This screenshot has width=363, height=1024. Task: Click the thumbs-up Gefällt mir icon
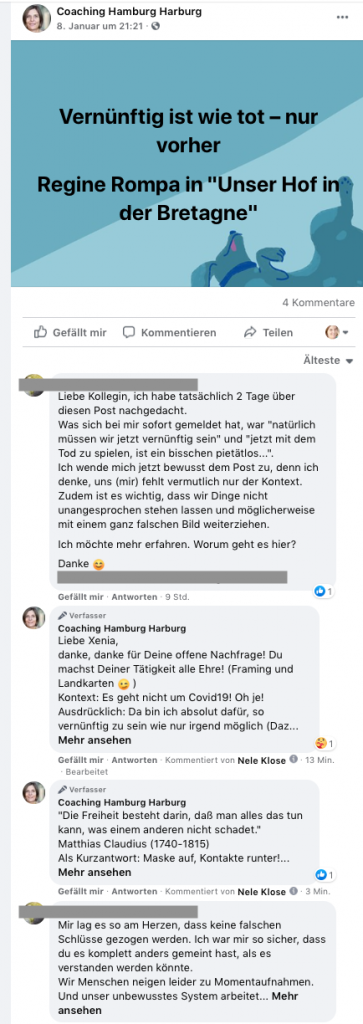[40, 332]
